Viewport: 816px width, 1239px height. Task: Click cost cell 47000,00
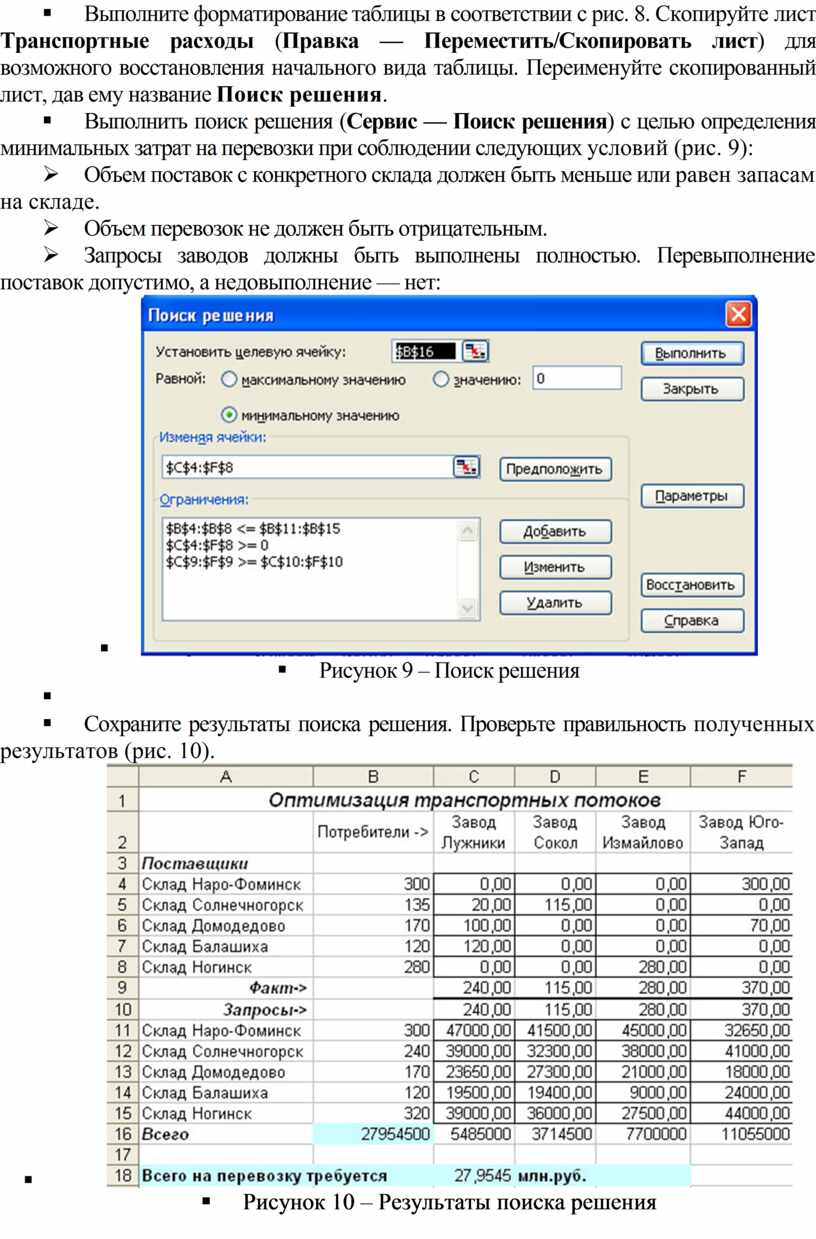(475, 1030)
